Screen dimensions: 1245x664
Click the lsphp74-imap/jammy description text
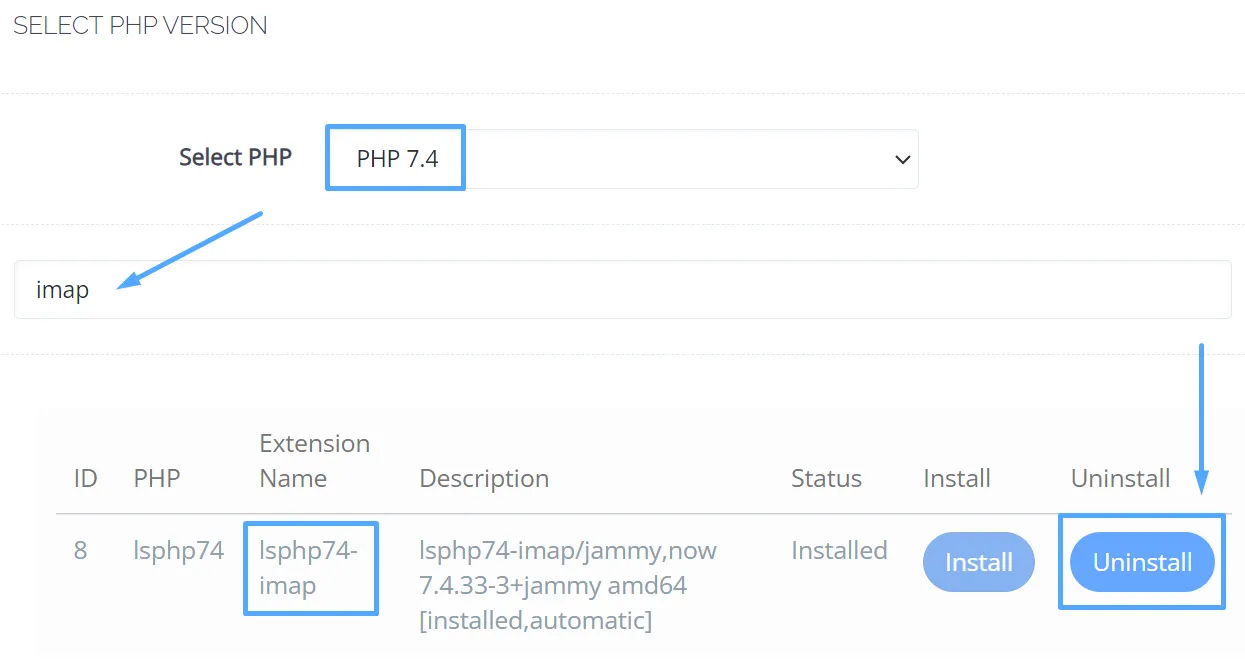tap(568, 585)
